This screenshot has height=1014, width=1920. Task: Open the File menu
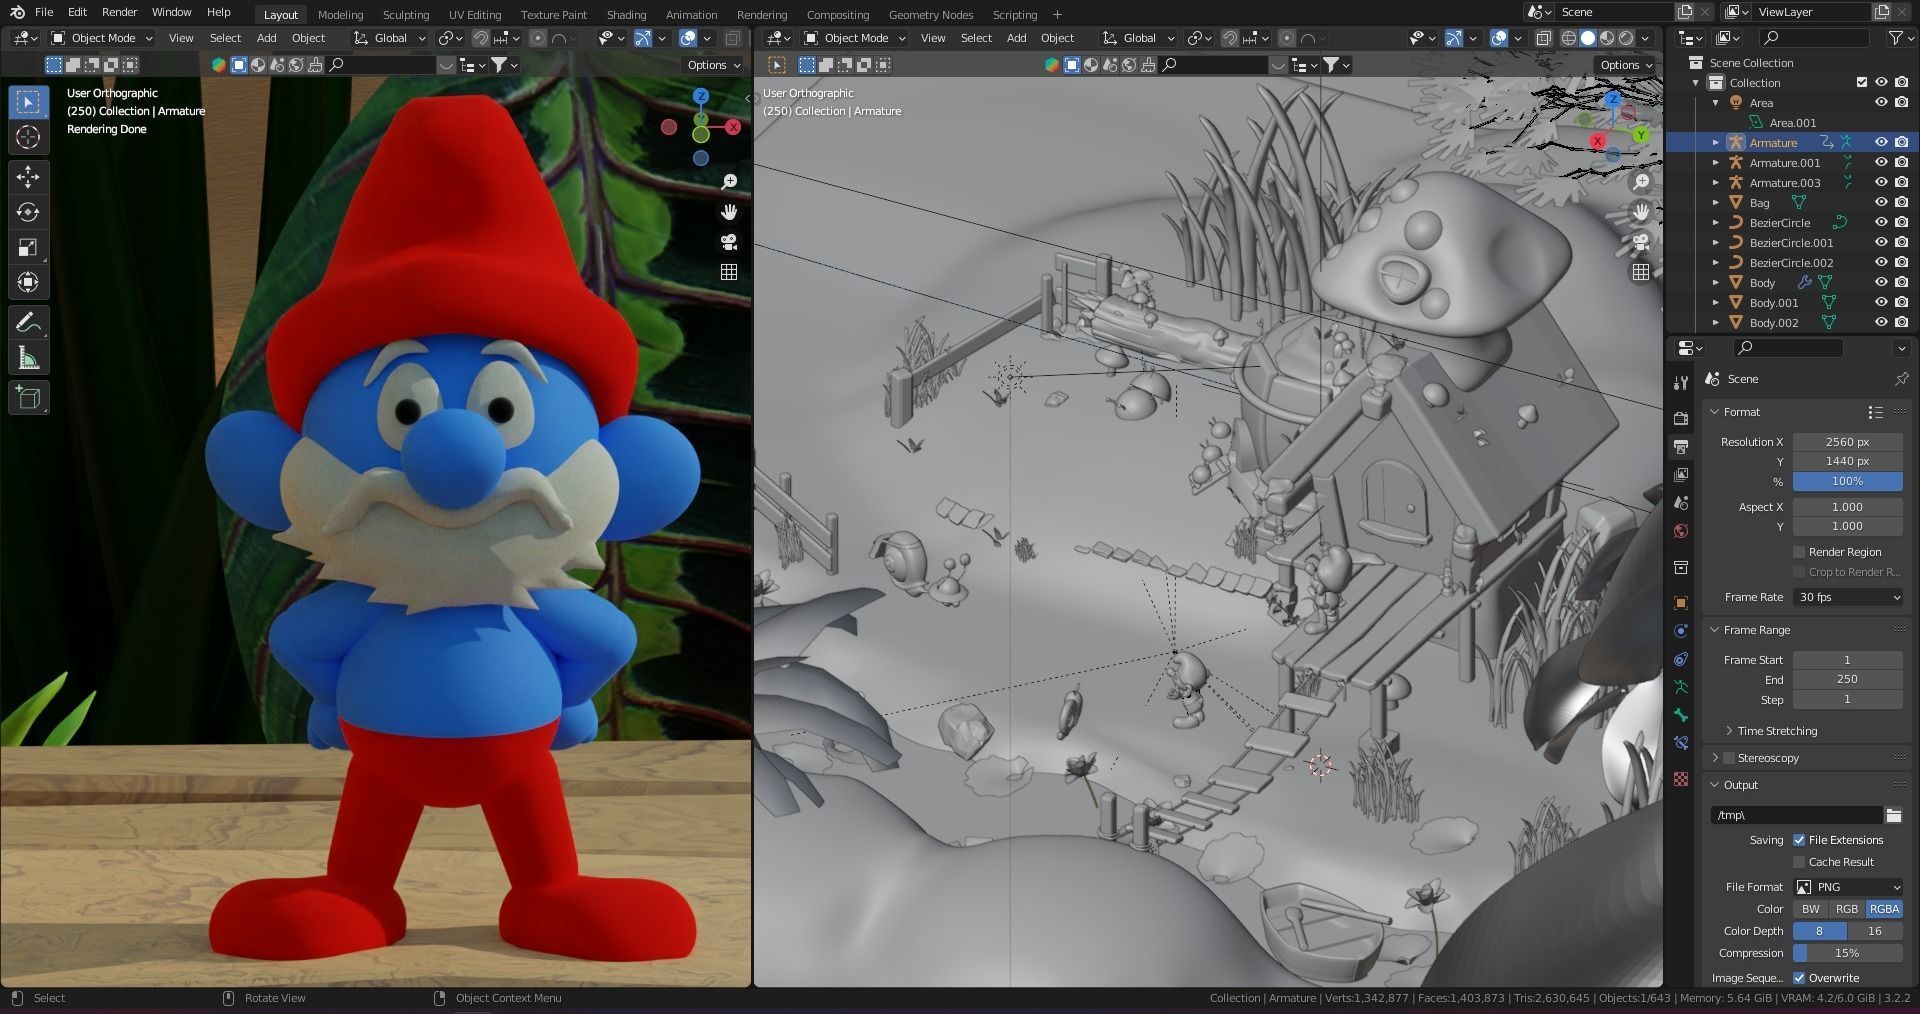tap(44, 12)
